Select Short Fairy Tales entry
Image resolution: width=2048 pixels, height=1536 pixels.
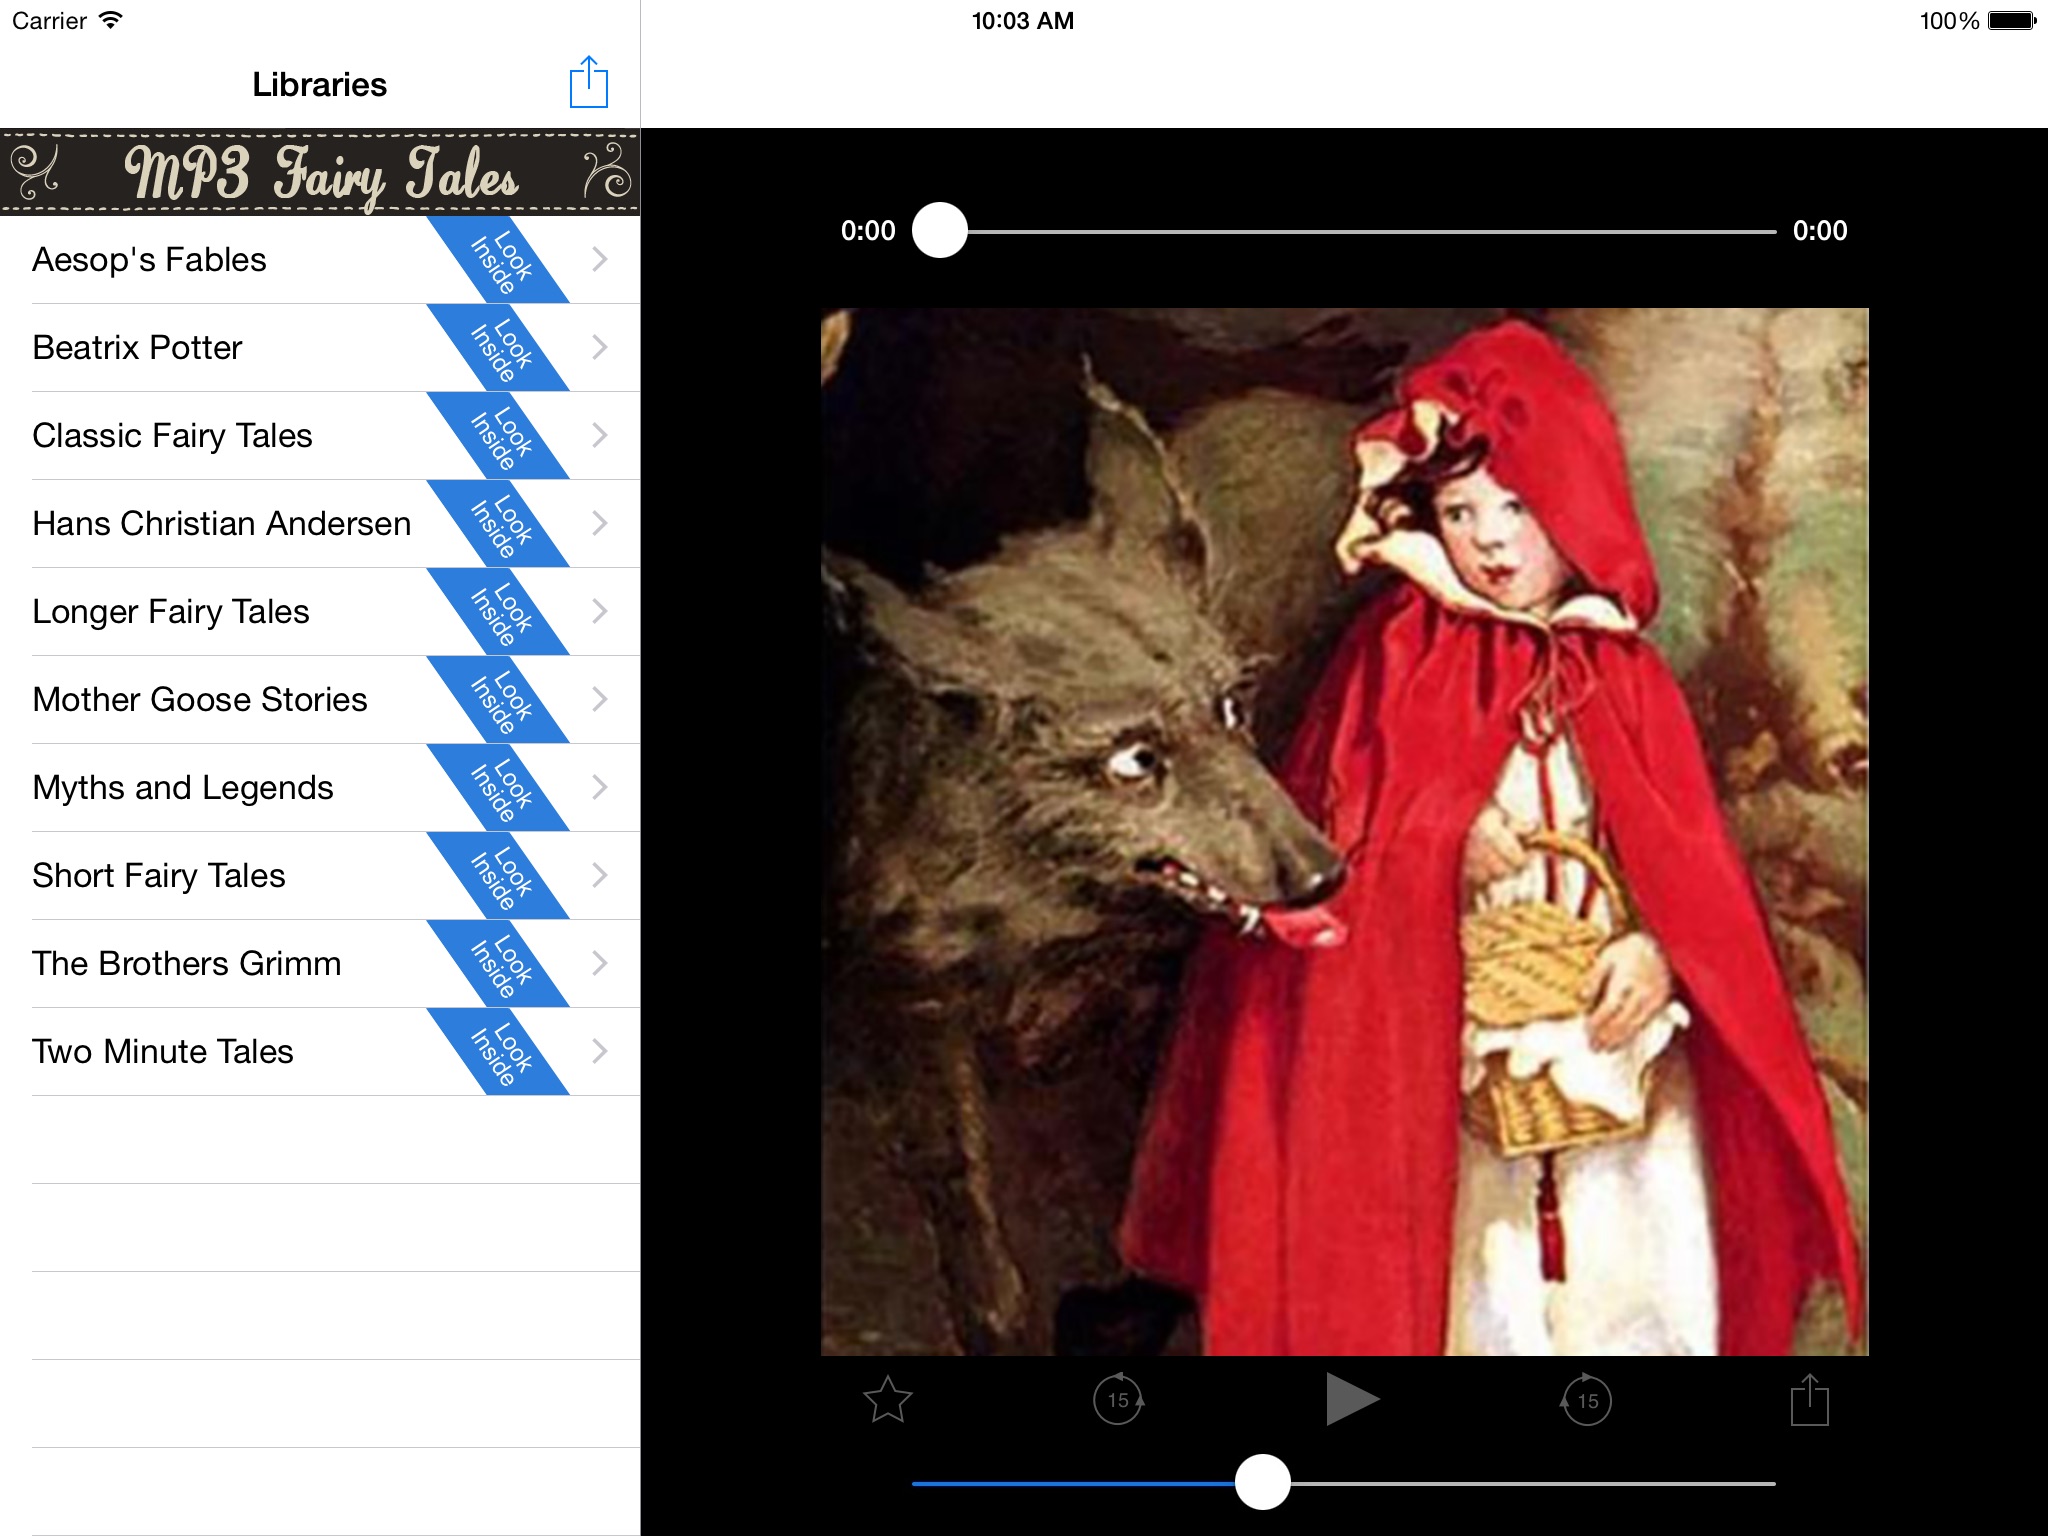(x=159, y=875)
